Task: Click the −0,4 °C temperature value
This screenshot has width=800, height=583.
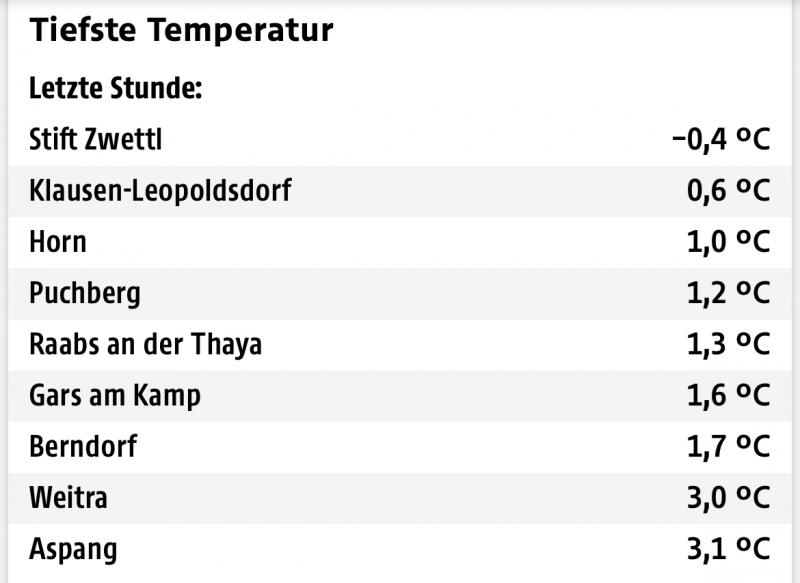Action: pos(720,140)
